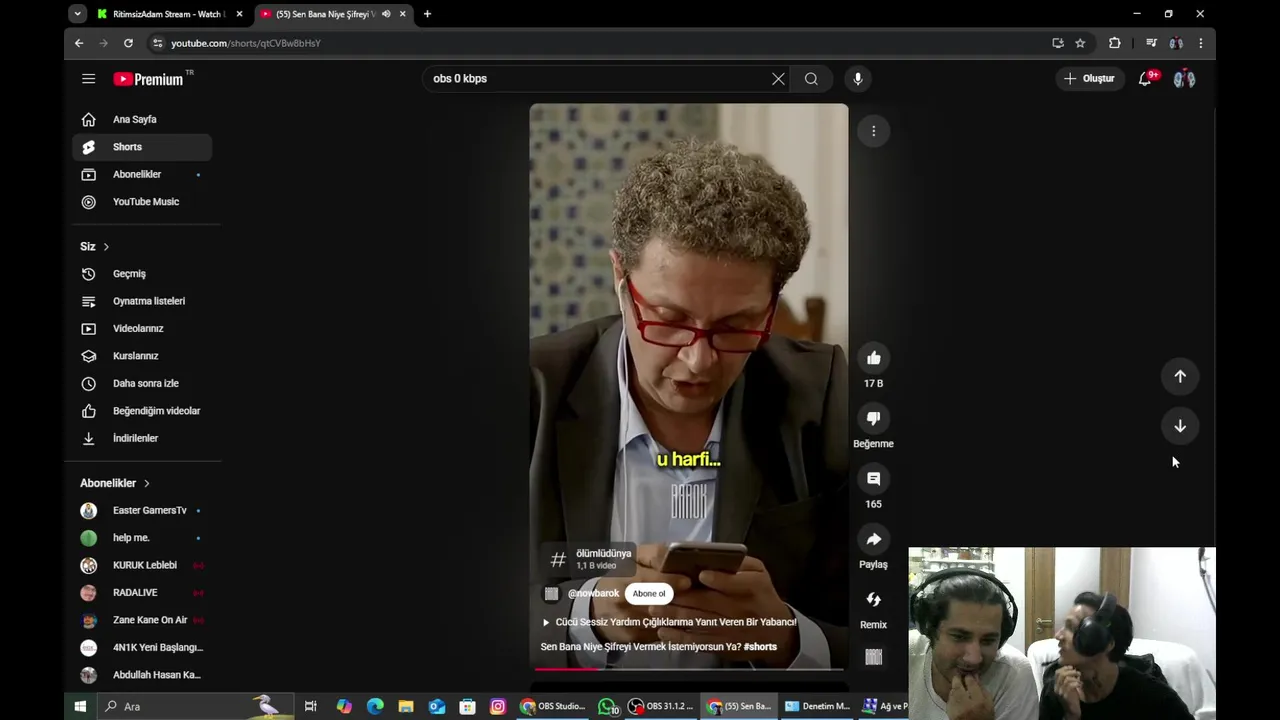The height and width of the screenshot is (720, 1280).
Task: Start voice search with the microphone
Action: click(x=857, y=79)
